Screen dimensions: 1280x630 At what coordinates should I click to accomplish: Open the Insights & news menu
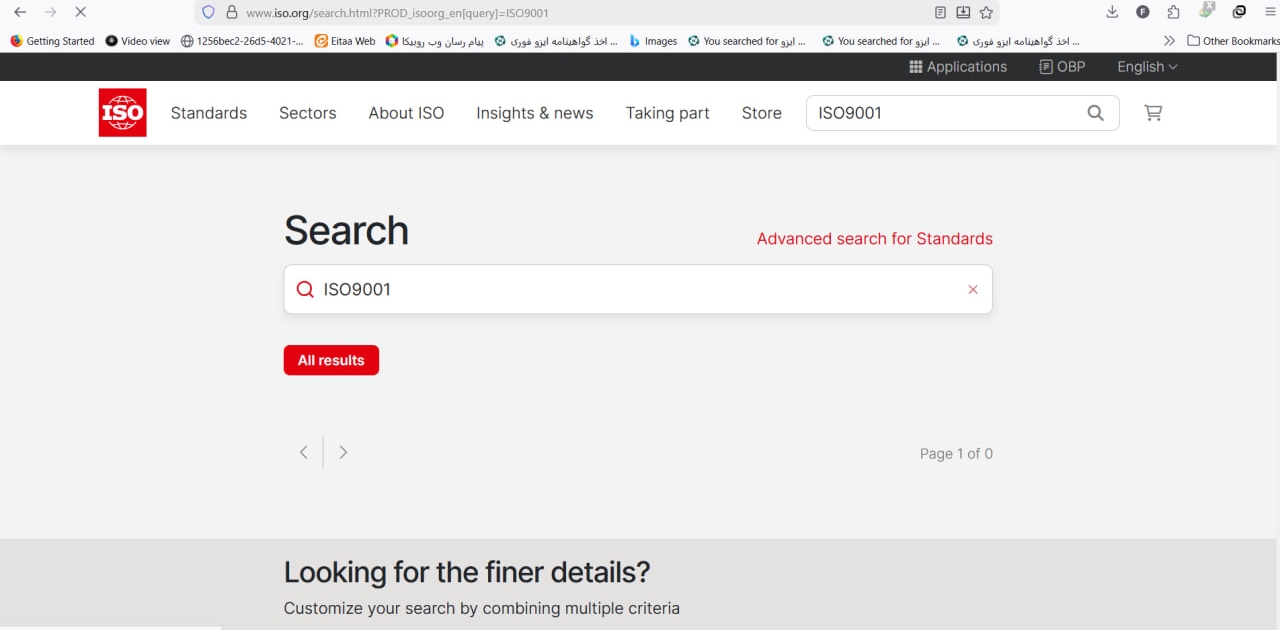534,113
